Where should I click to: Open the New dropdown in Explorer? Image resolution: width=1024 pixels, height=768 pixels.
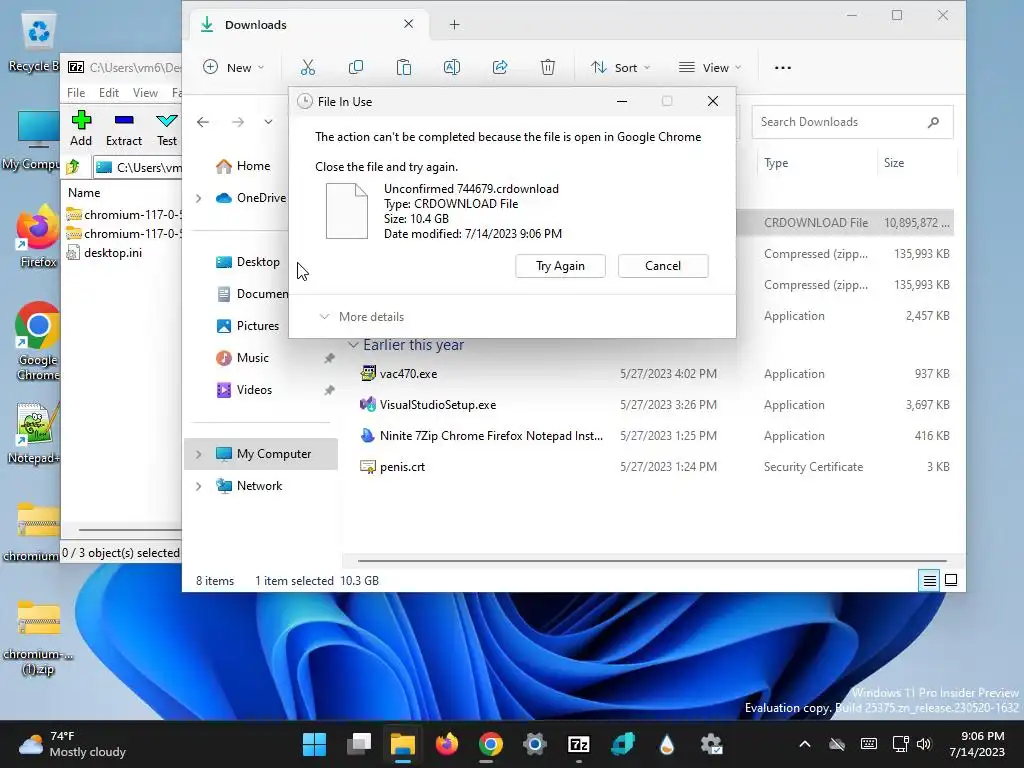pos(233,67)
